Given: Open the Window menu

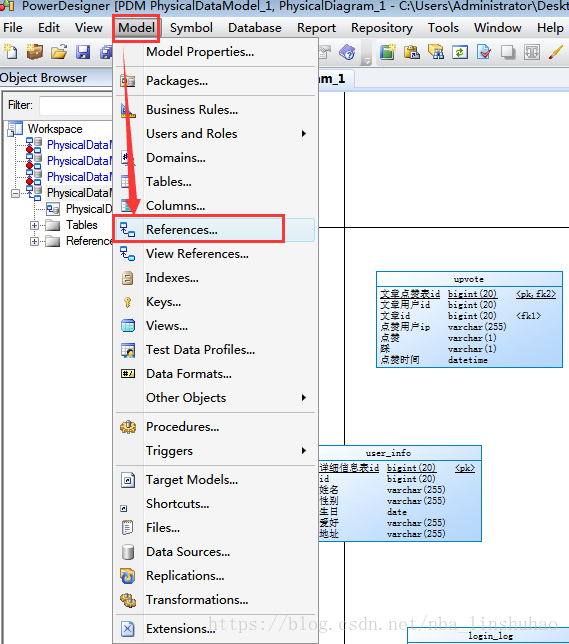Looking at the screenshot, I should click(x=498, y=28).
